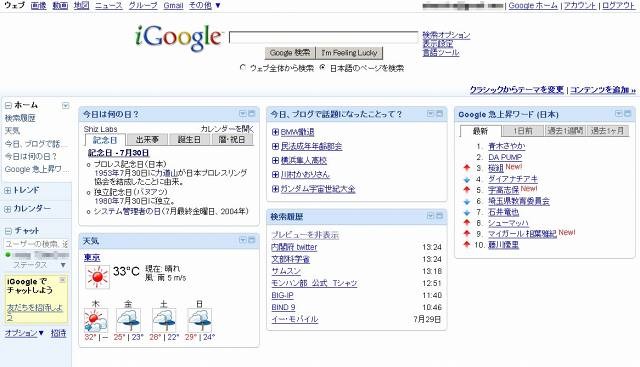Click クラシックからテーマを変更 link
Viewport: 640px width, 367px height.
click(516, 90)
